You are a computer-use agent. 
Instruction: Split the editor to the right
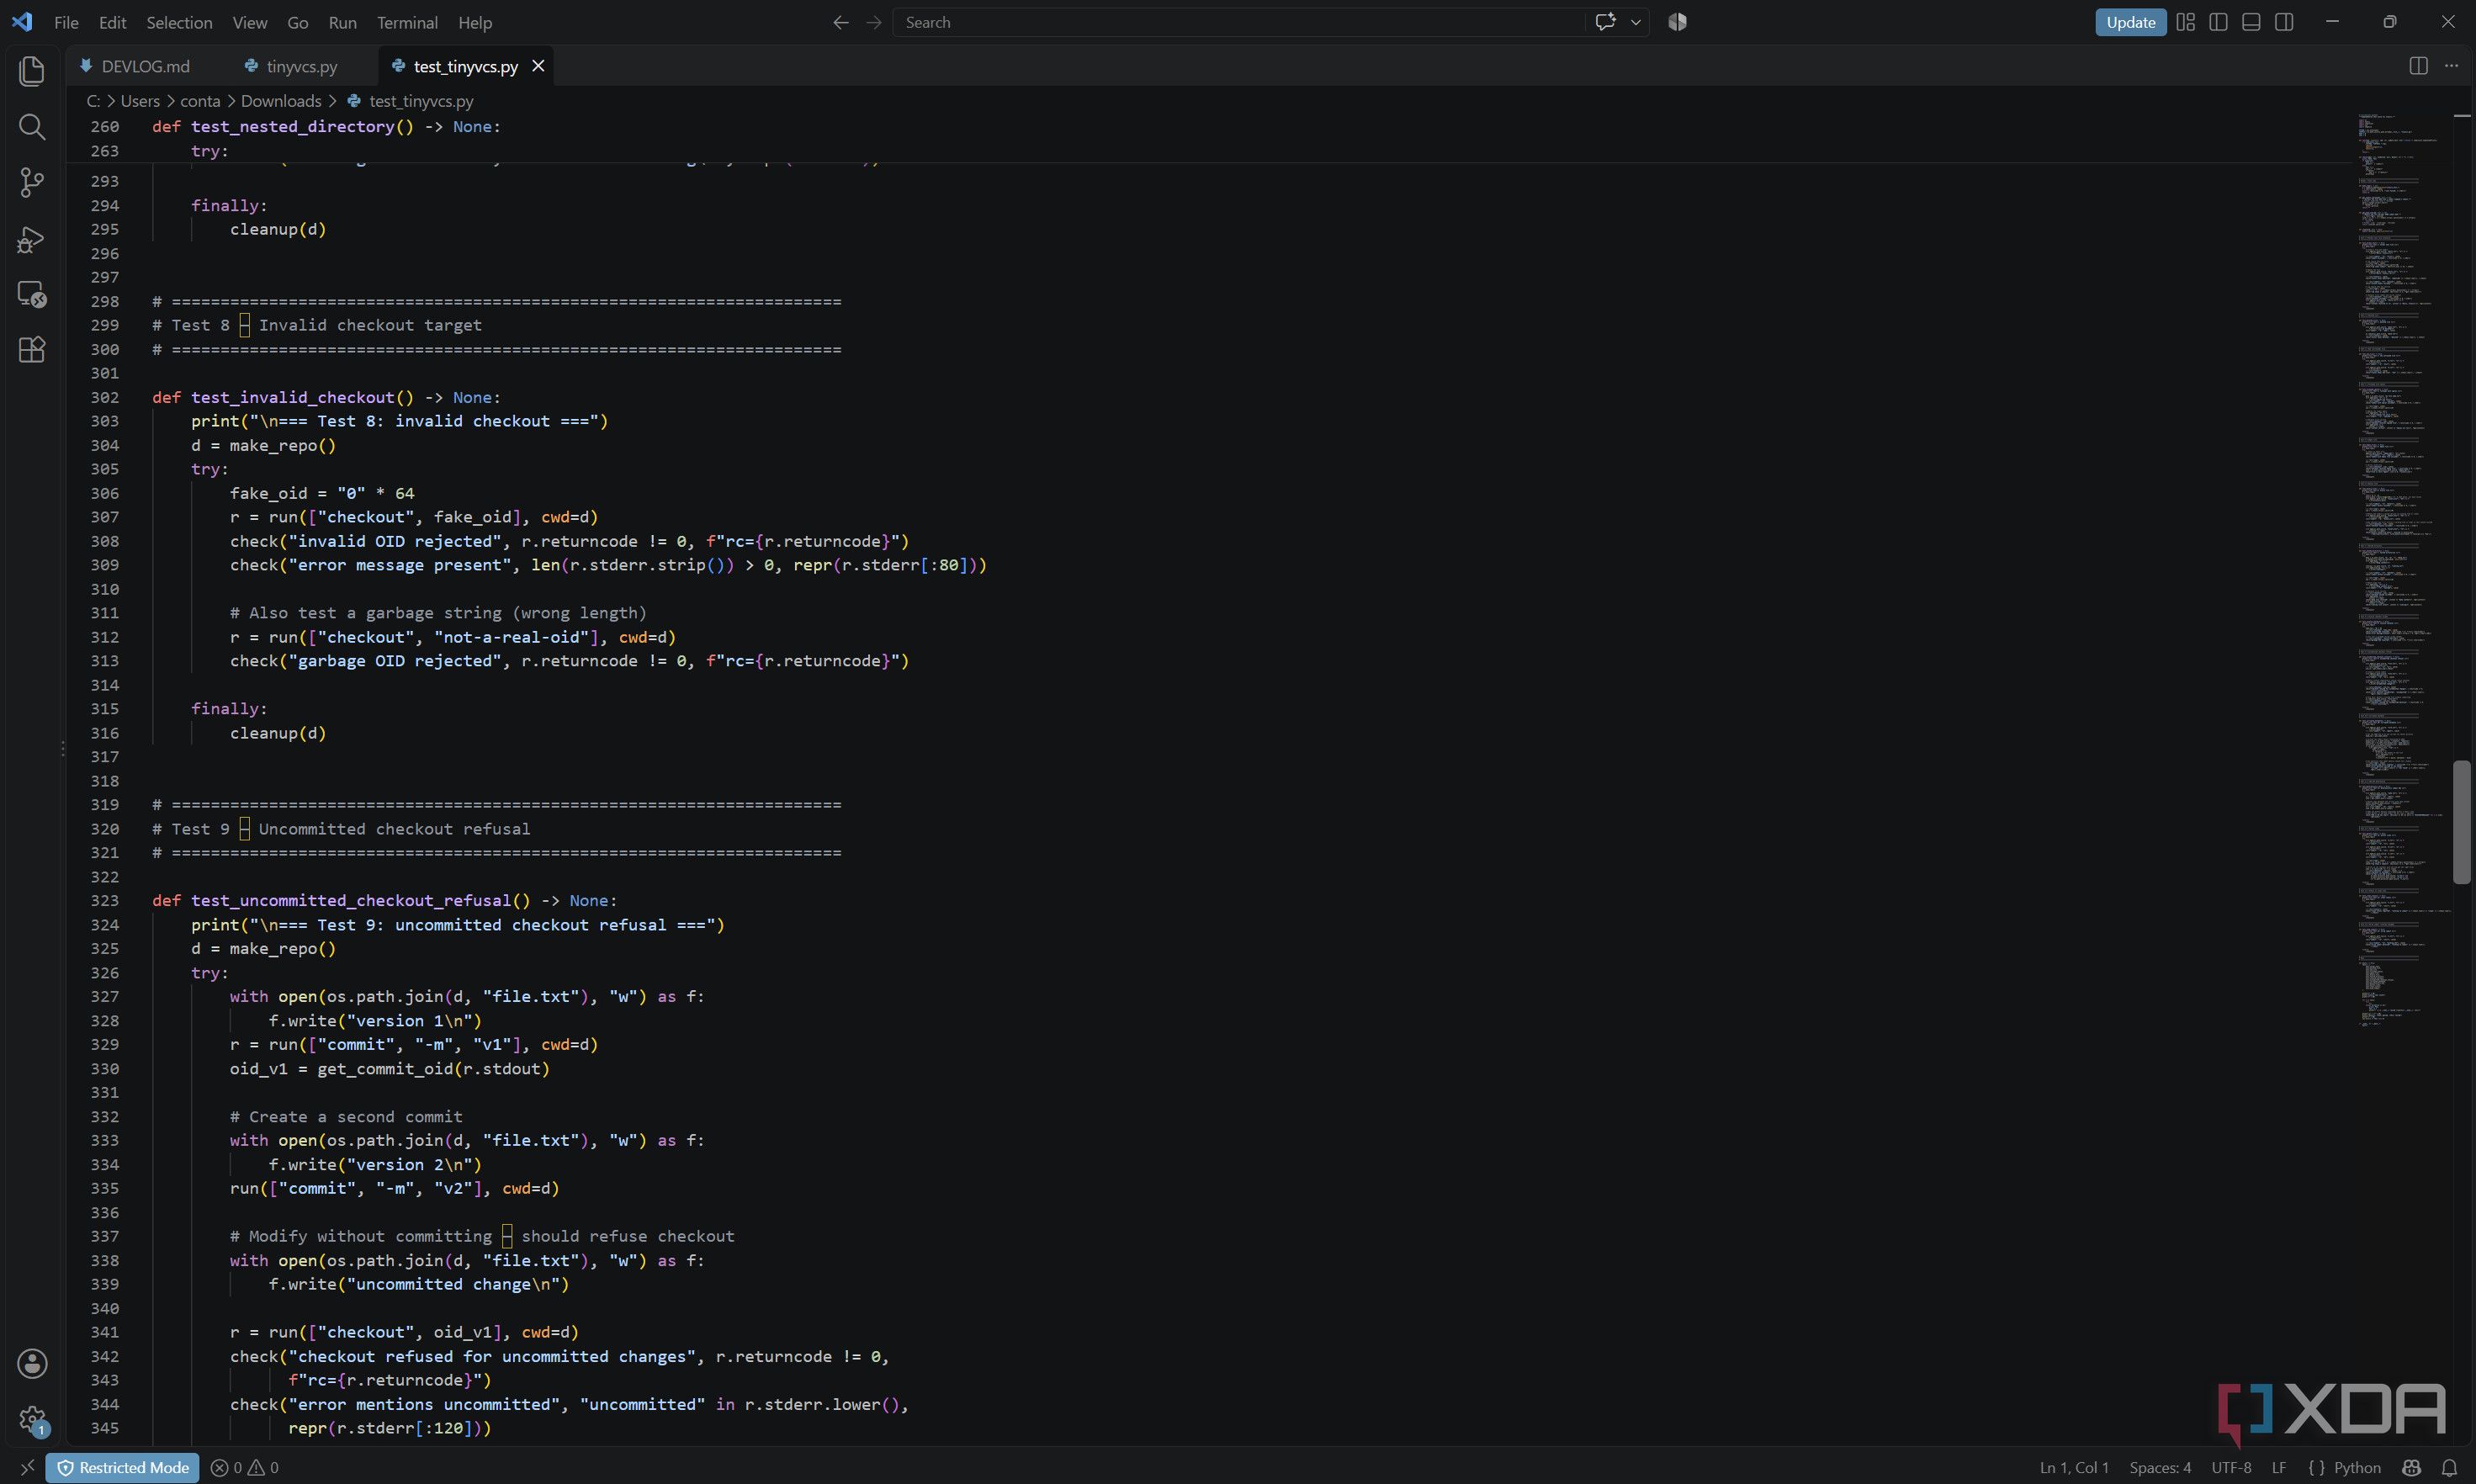point(2418,66)
